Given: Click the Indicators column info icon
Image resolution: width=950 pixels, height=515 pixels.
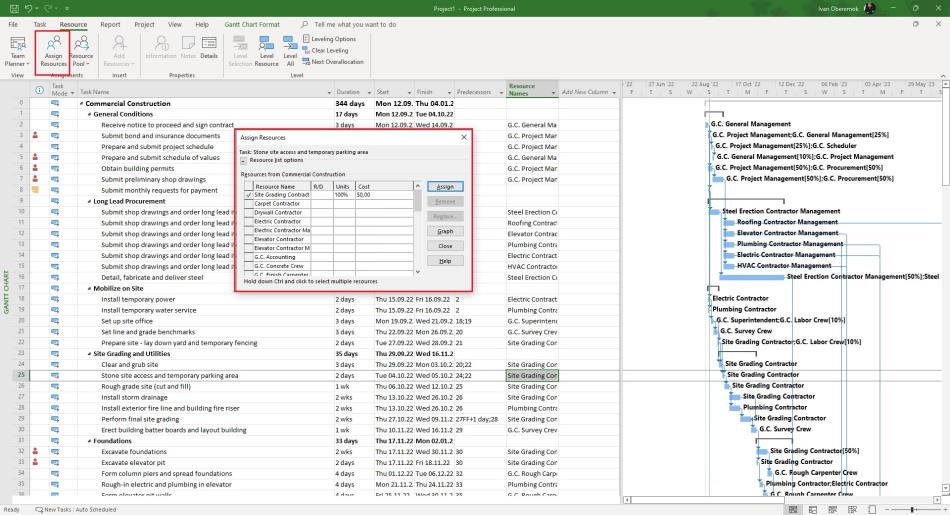Looking at the screenshot, I should point(39,90).
